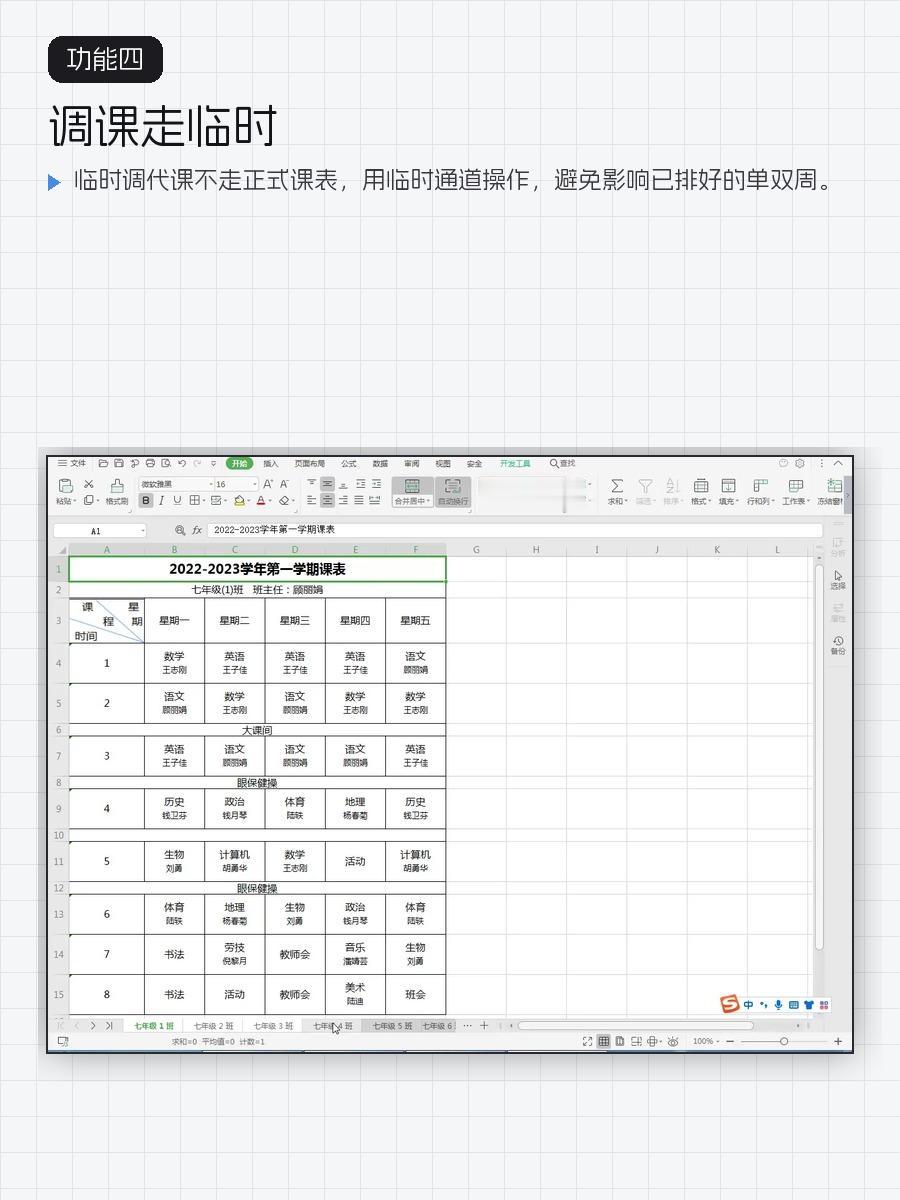This screenshot has width=900, height=1200.
Task: Click the Cut scissors icon
Action: [x=89, y=483]
